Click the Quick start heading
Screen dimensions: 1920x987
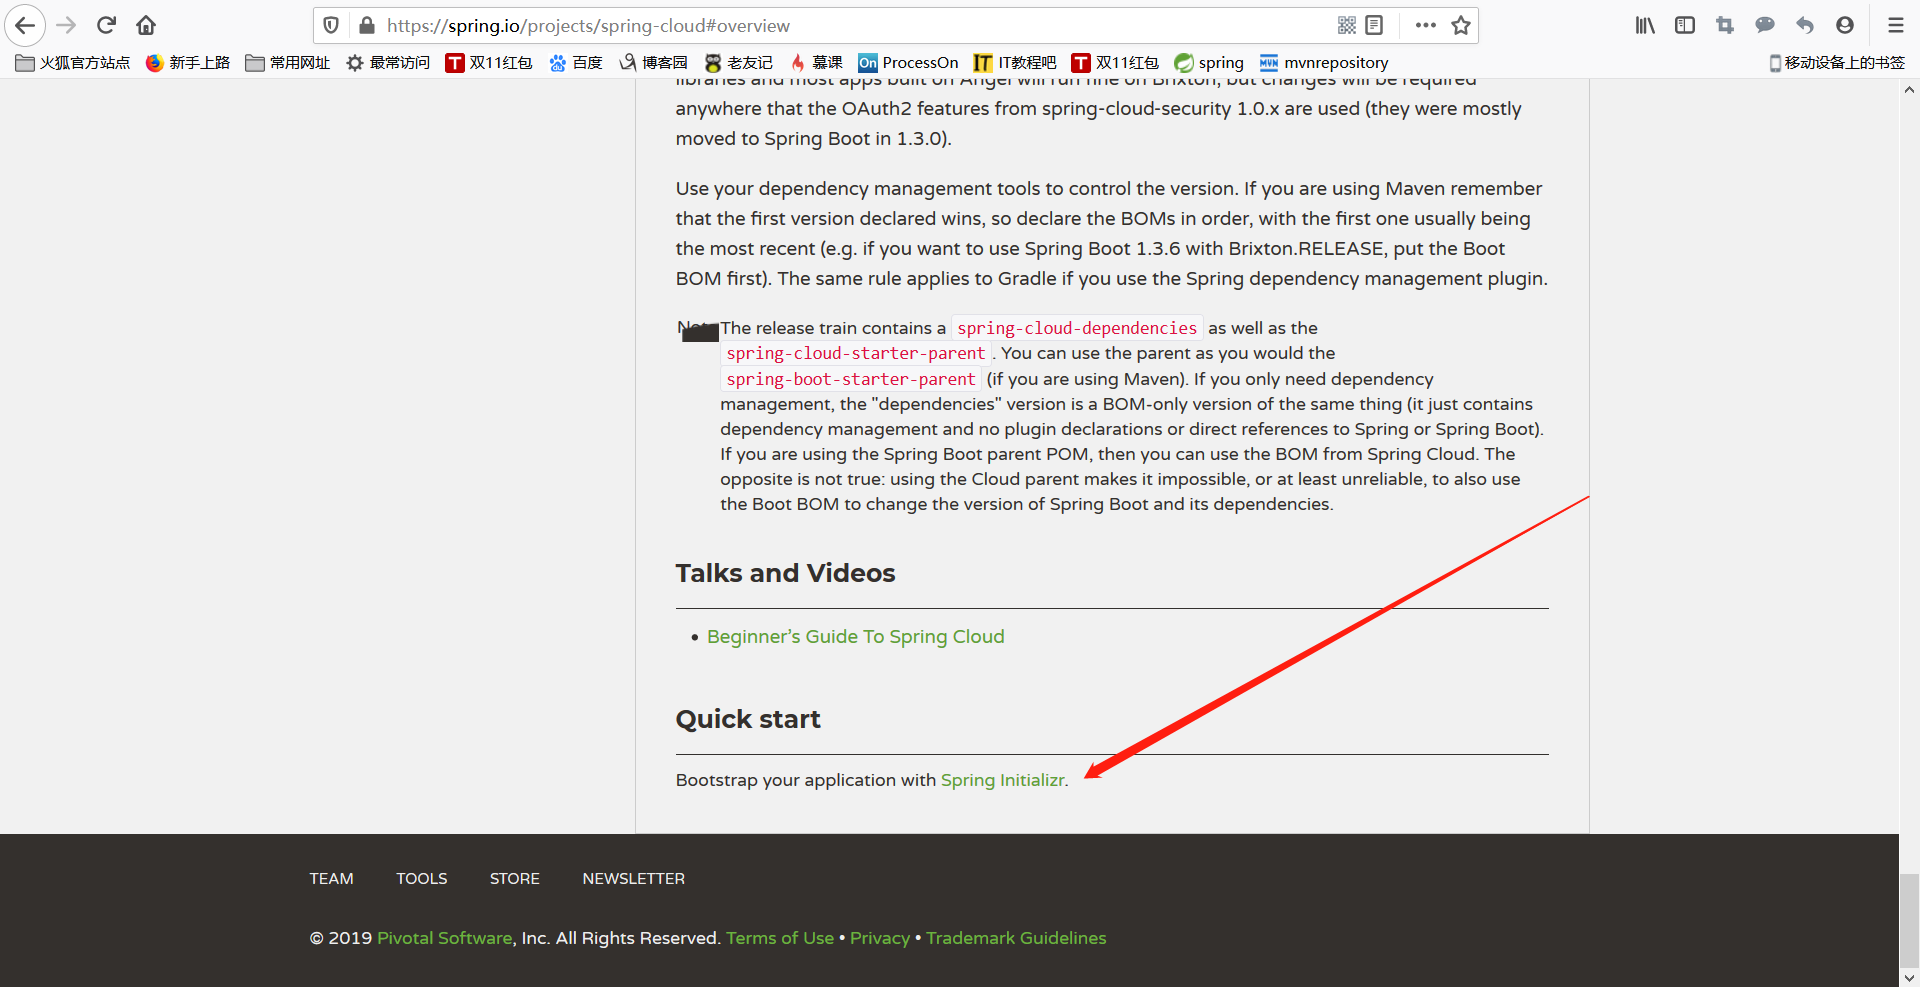point(748,719)
